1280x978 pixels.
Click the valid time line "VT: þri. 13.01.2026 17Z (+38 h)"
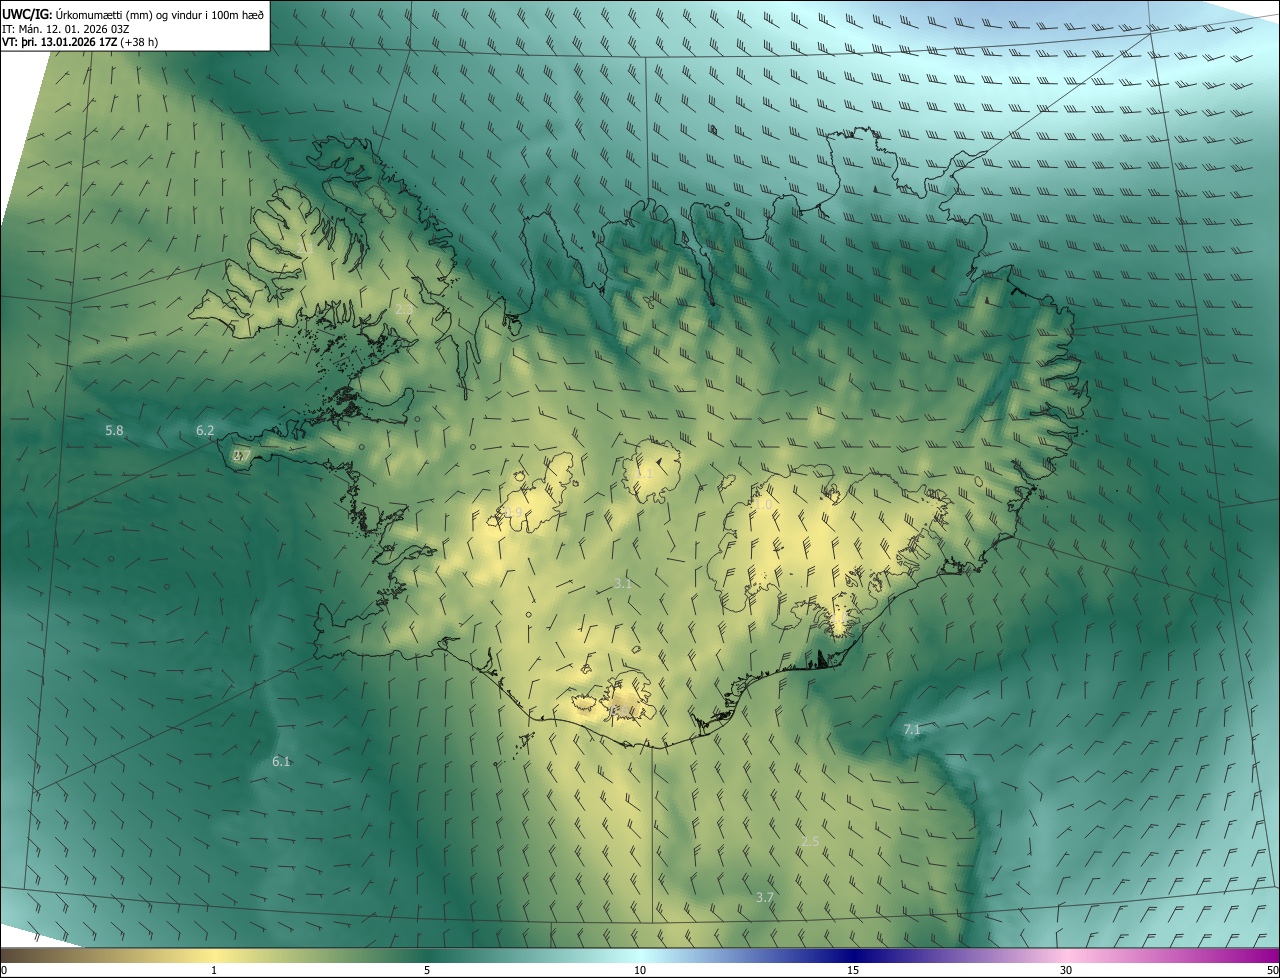(80, 42)
